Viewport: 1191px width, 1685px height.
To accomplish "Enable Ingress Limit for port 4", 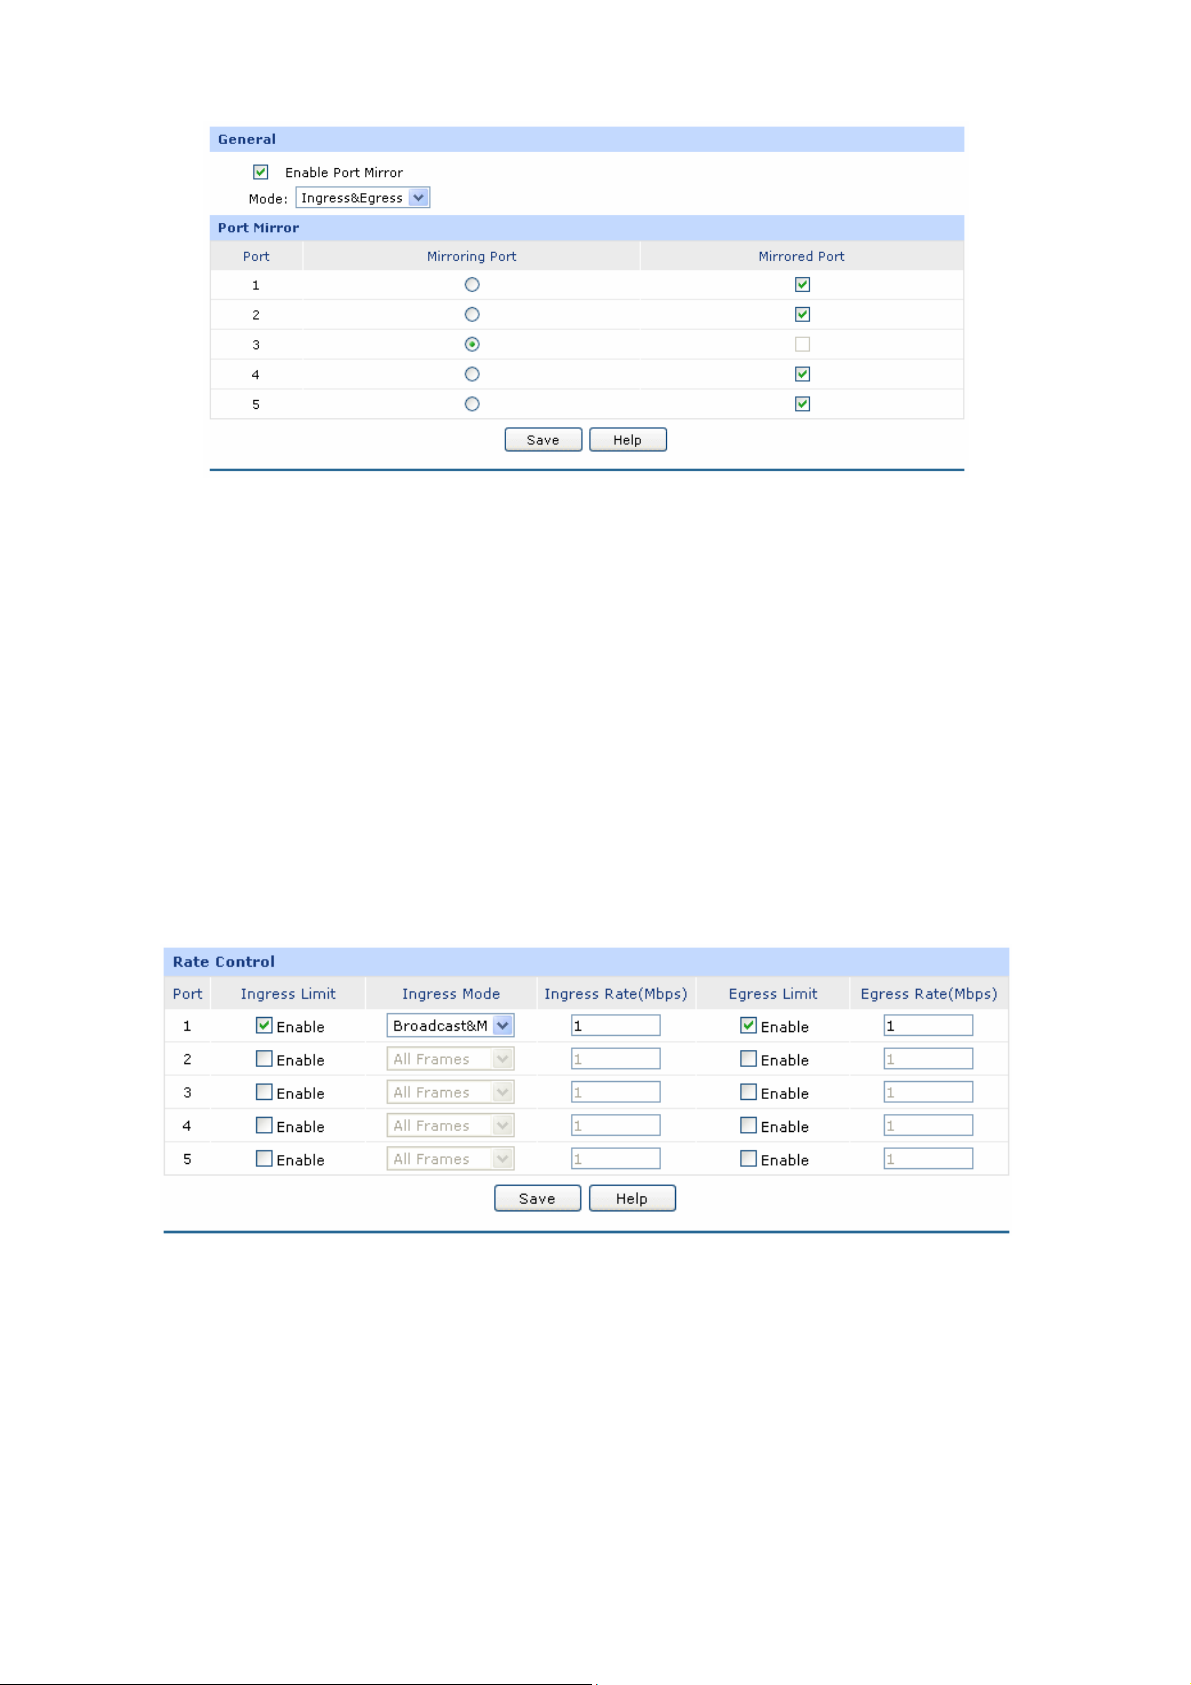I will pyautogui.click(x=264, y=1125).
